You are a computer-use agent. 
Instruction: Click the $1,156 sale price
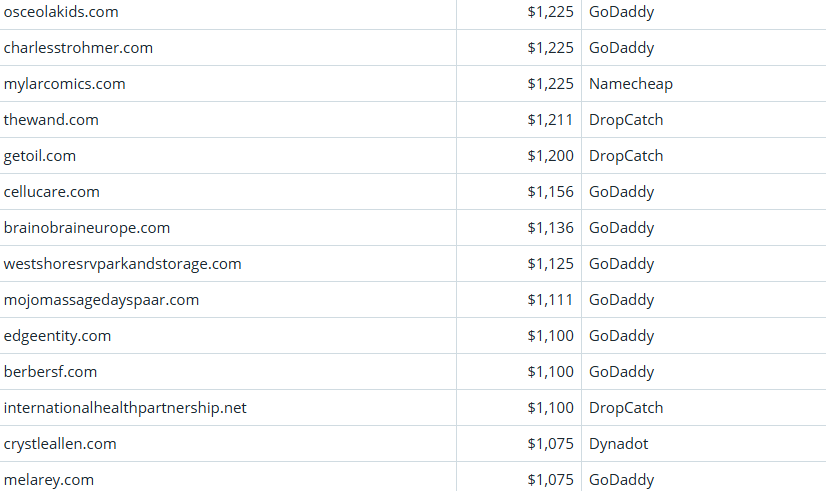550,192
